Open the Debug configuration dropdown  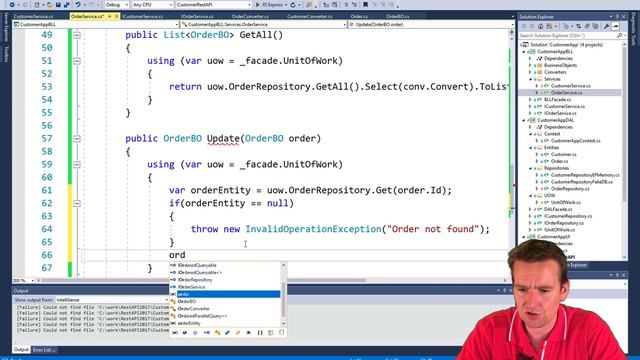coord(117,5)
